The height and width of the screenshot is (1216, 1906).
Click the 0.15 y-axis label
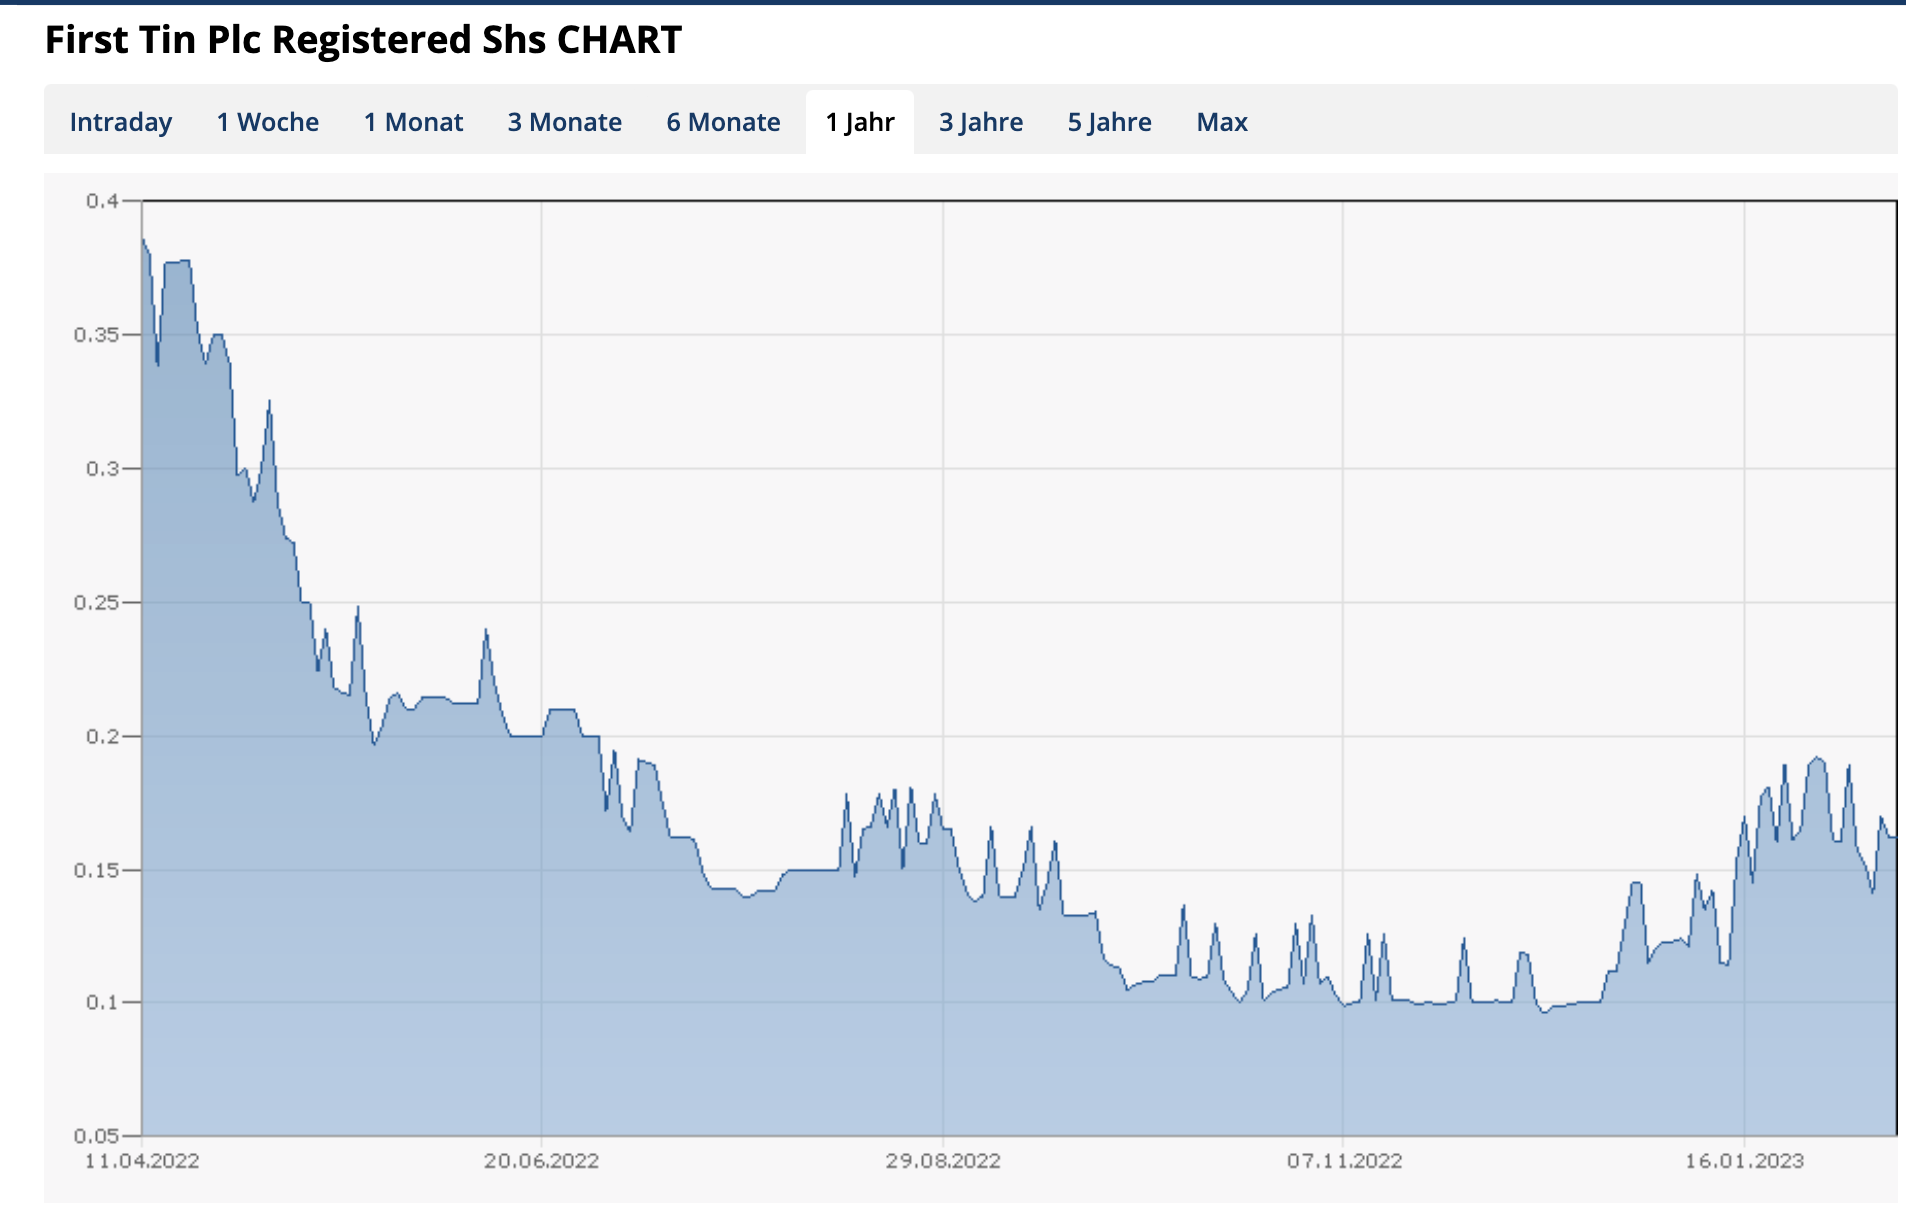tap(97, 870)
